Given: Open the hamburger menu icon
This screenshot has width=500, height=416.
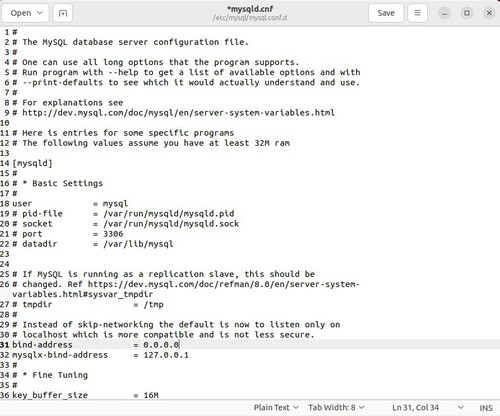Looking at the screenshot, I should (x=417, y=13).
